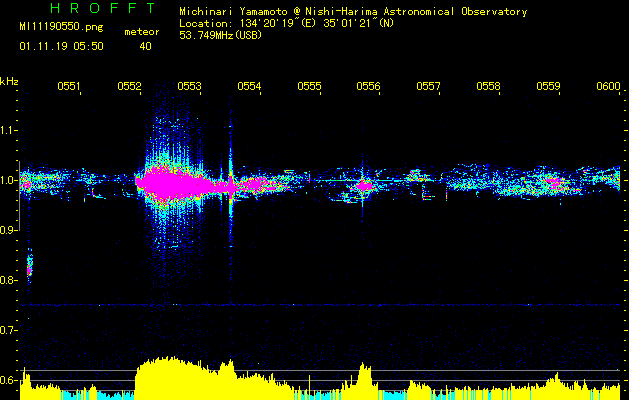Click the 0553 time marker

point(189,86)
